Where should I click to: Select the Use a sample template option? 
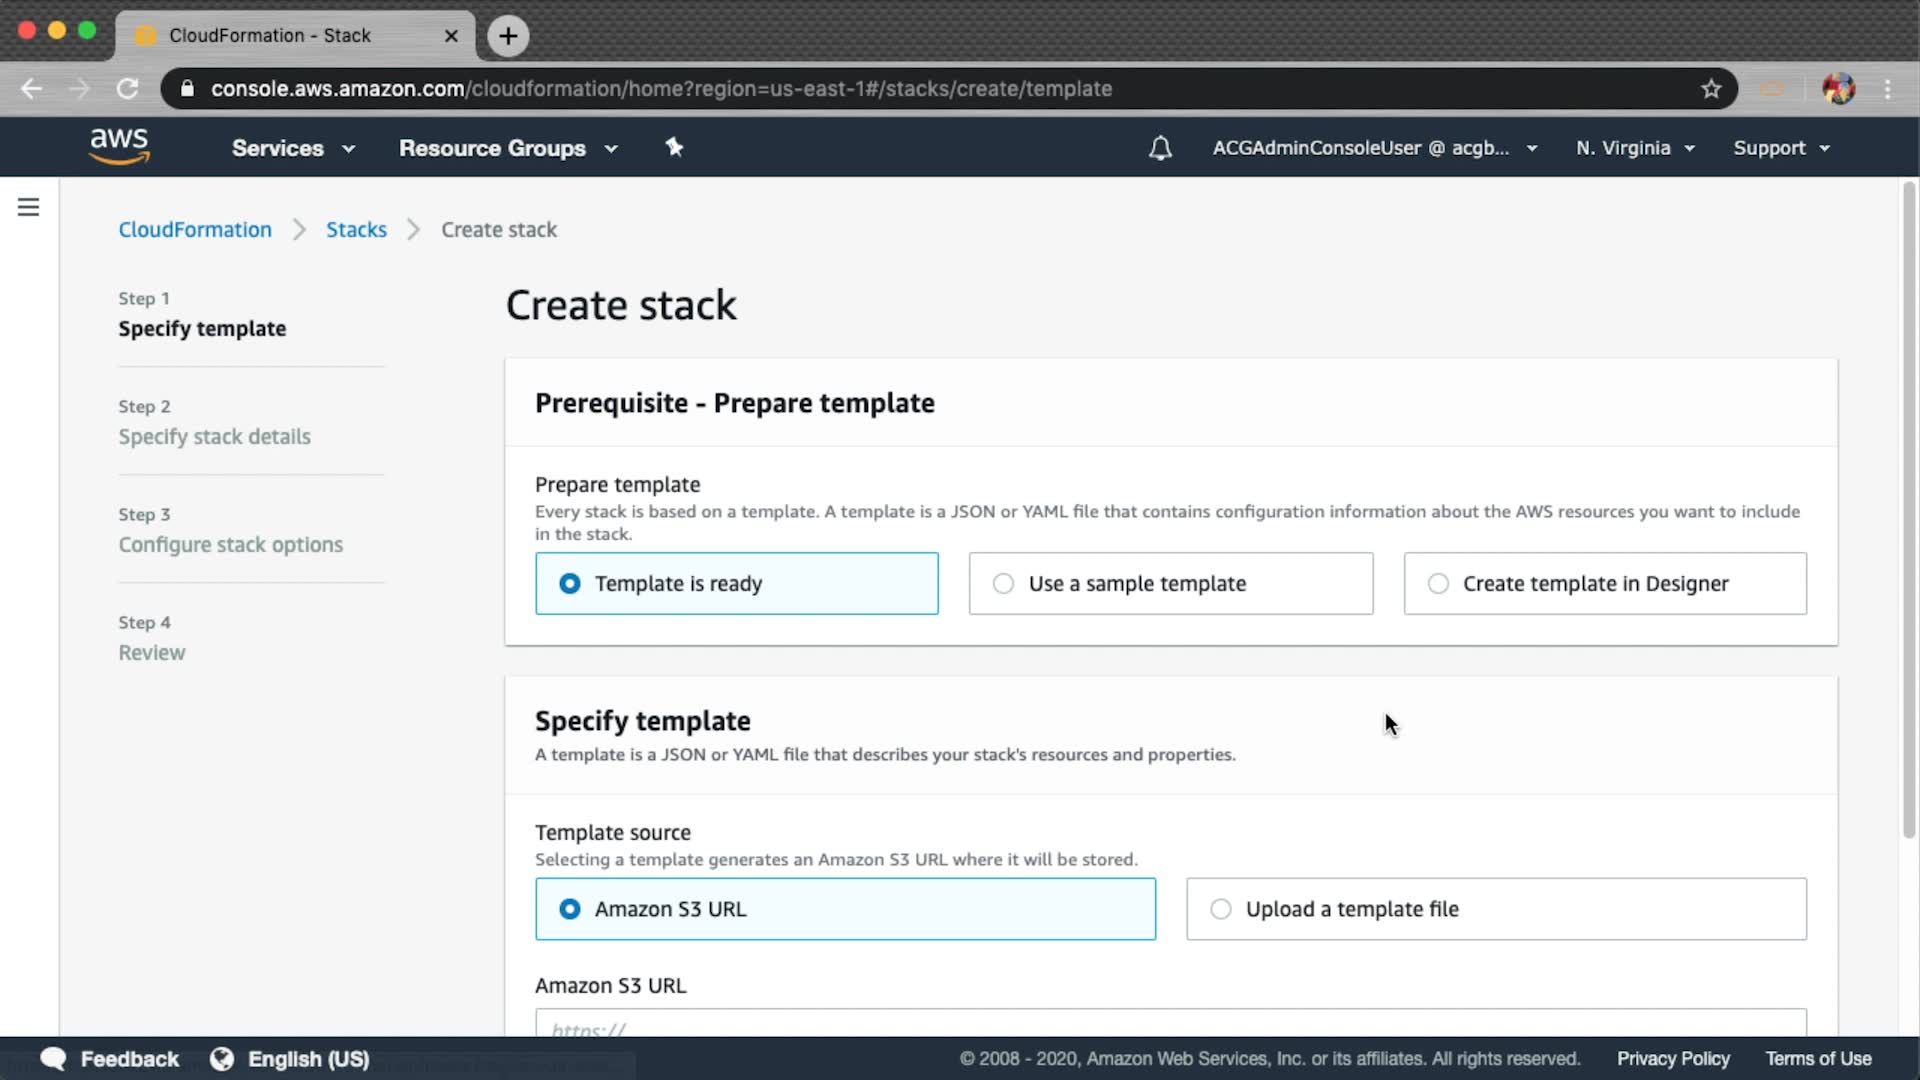point(1170,583)
